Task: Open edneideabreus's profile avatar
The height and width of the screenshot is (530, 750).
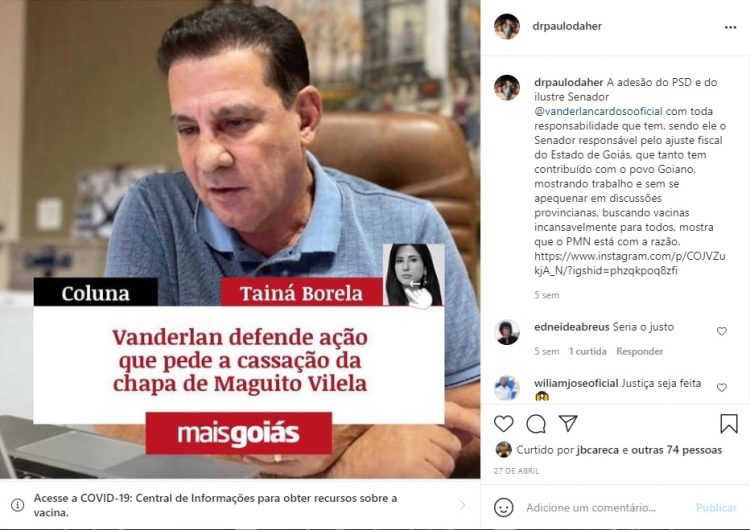Action: pos(507,332)
